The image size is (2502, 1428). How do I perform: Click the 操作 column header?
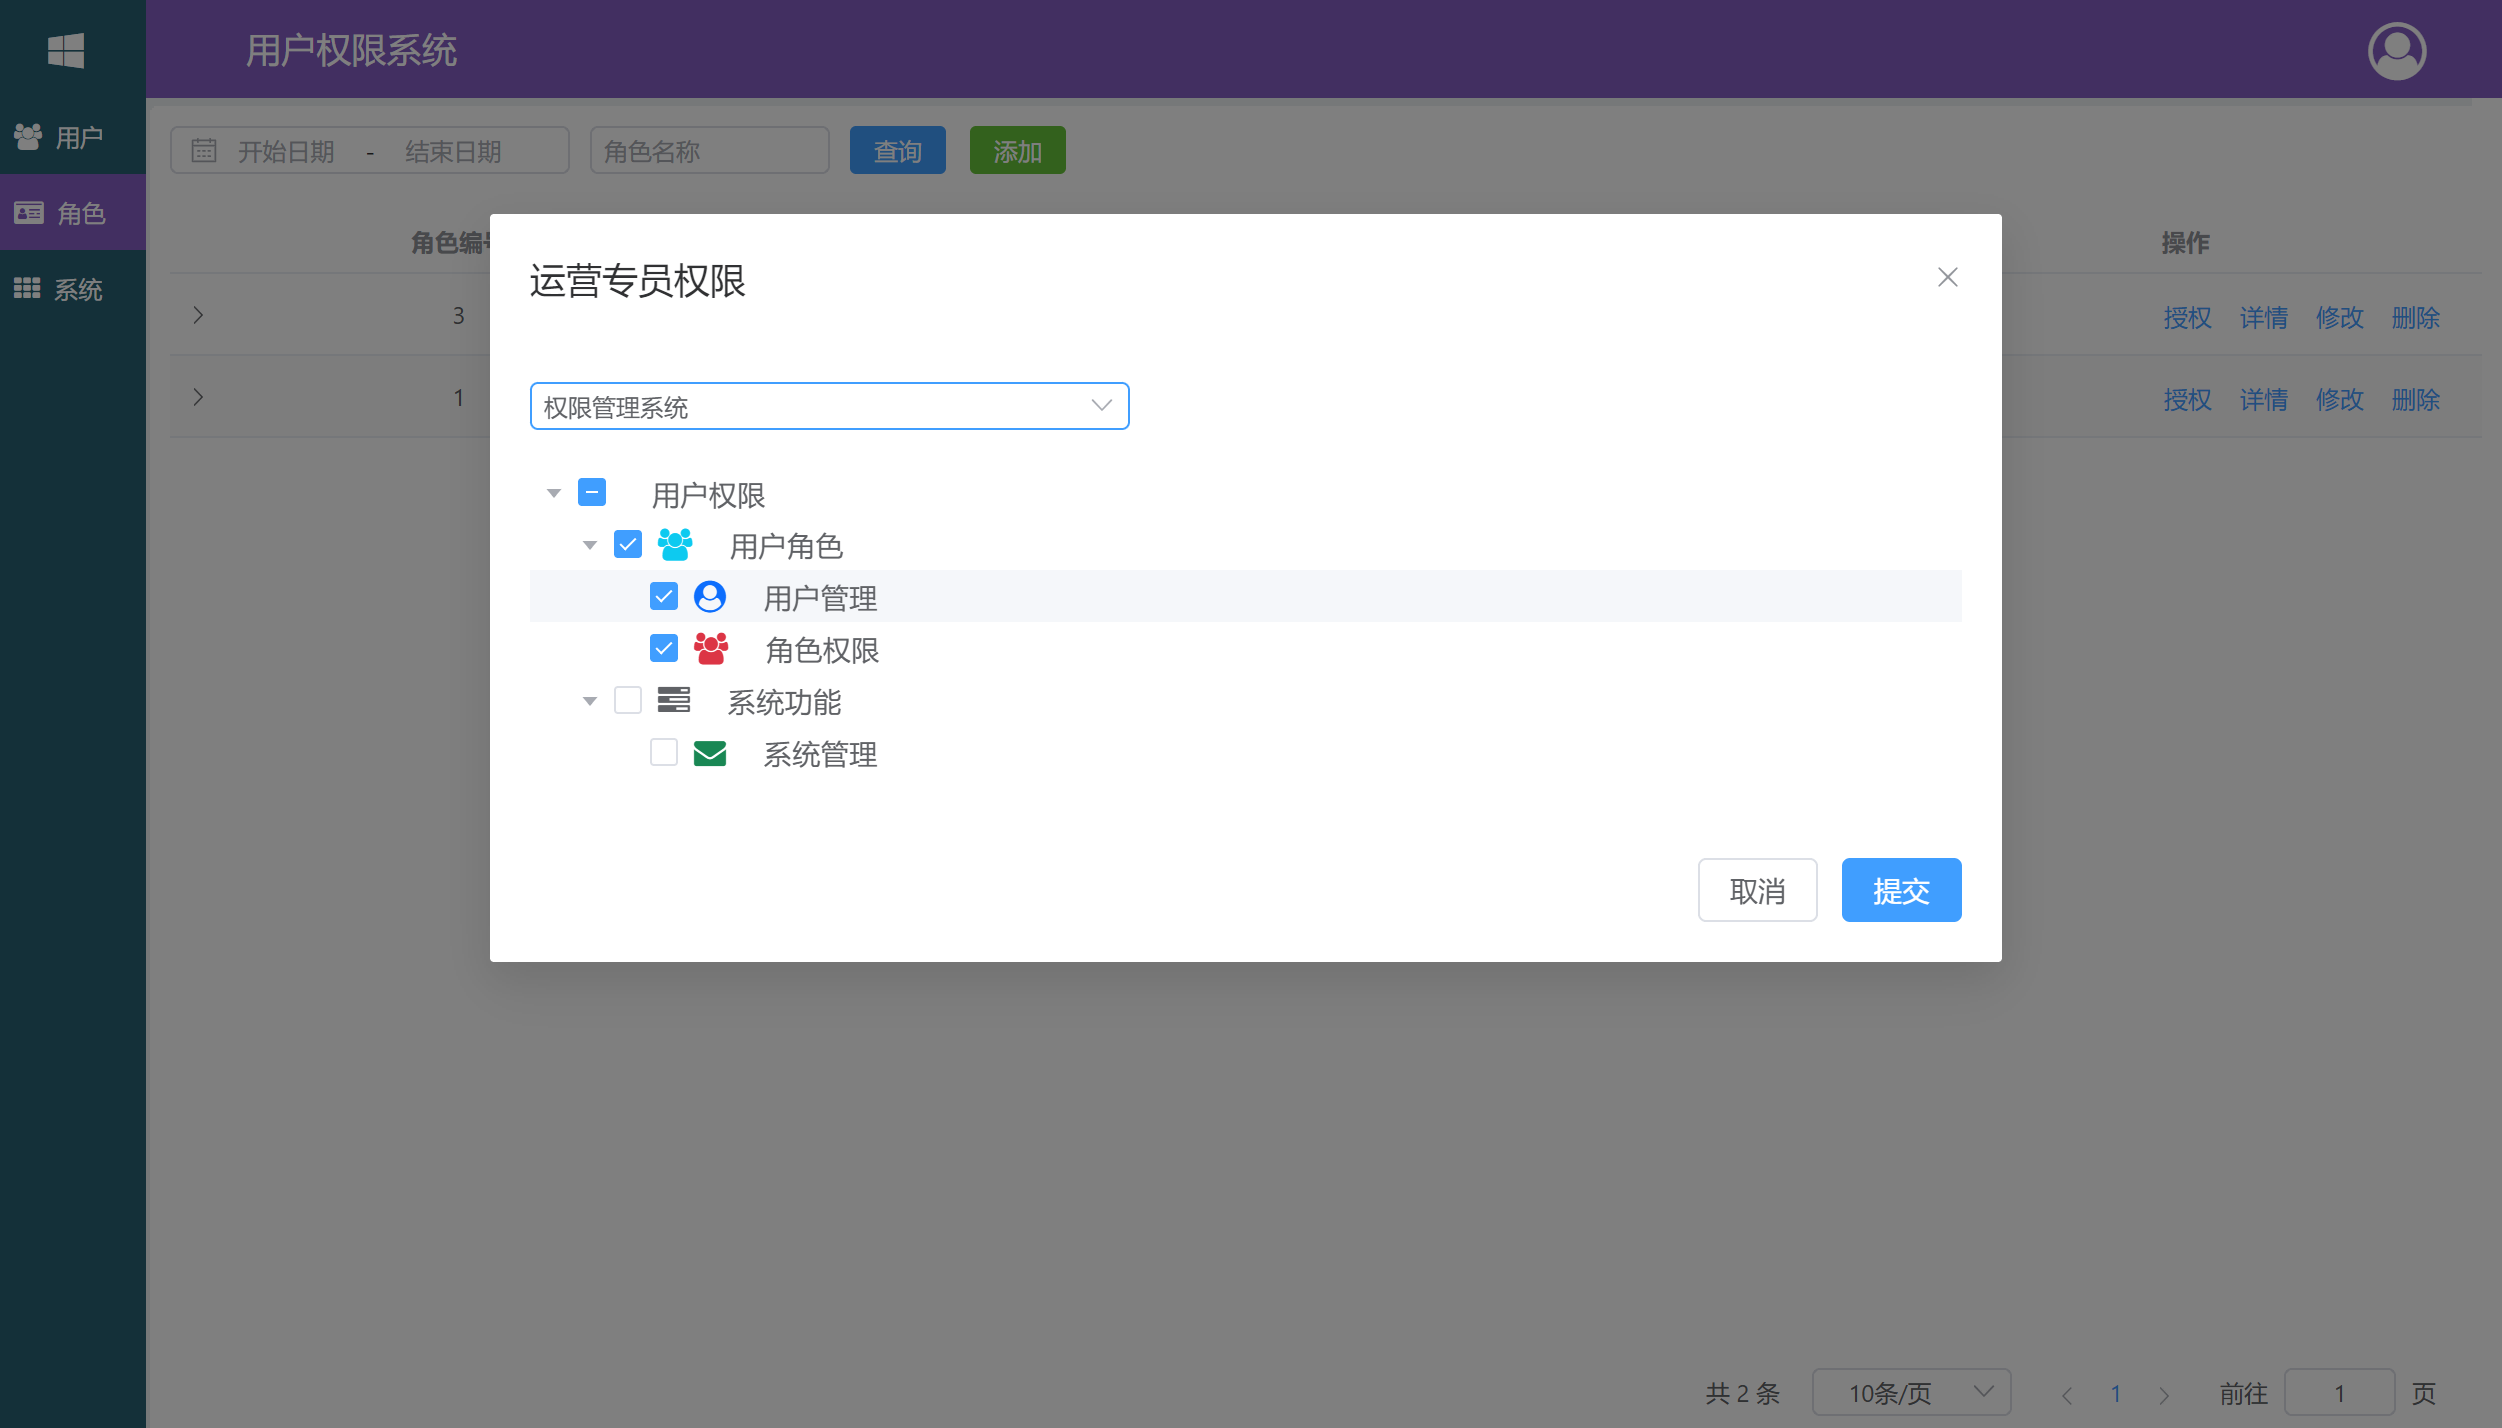point(2185,242)
